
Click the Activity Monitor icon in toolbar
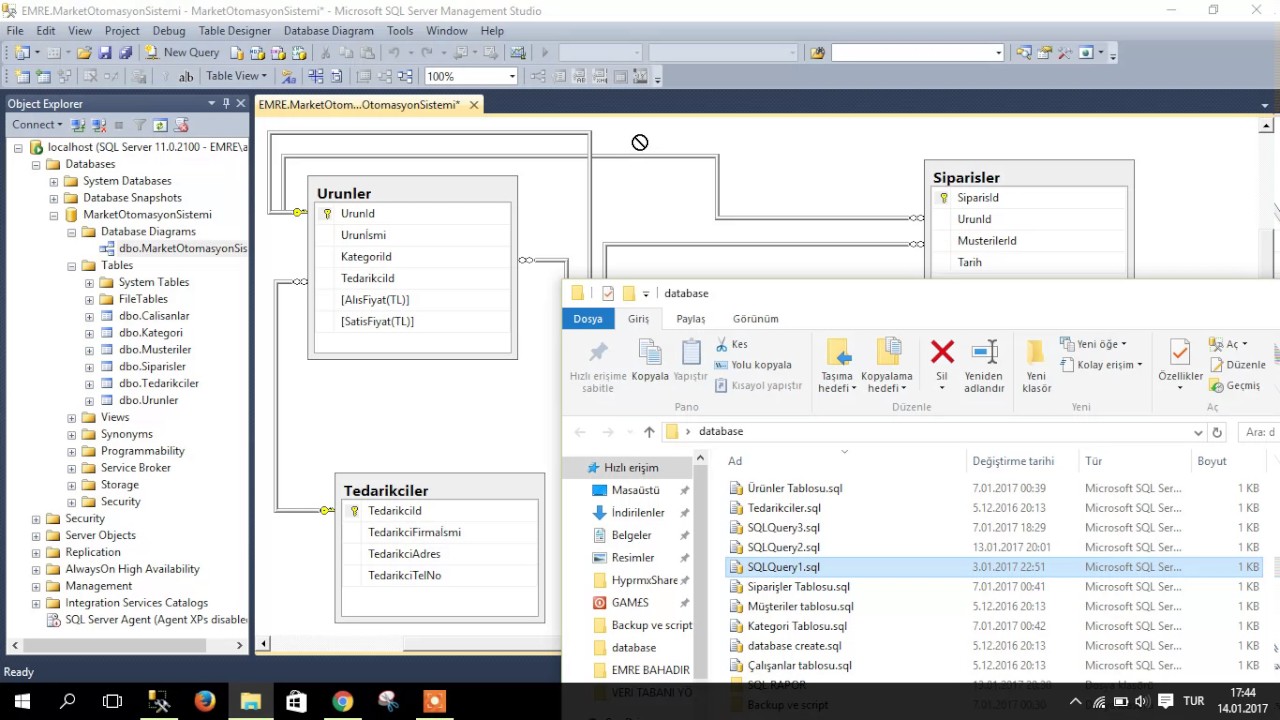(518, 52)
